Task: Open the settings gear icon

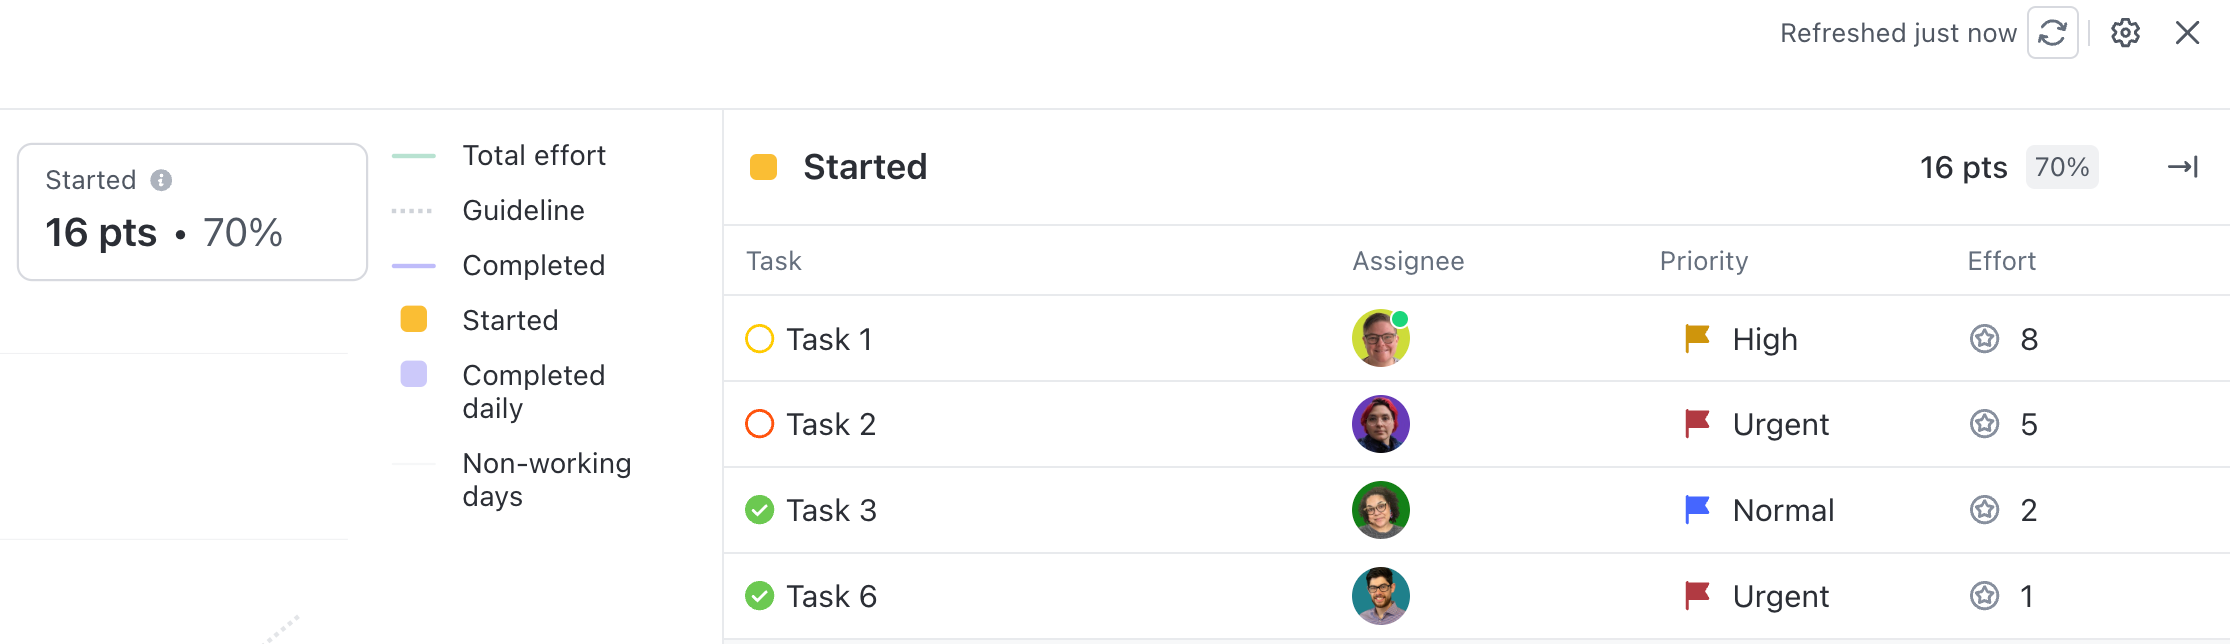Action: point(2125,33)
